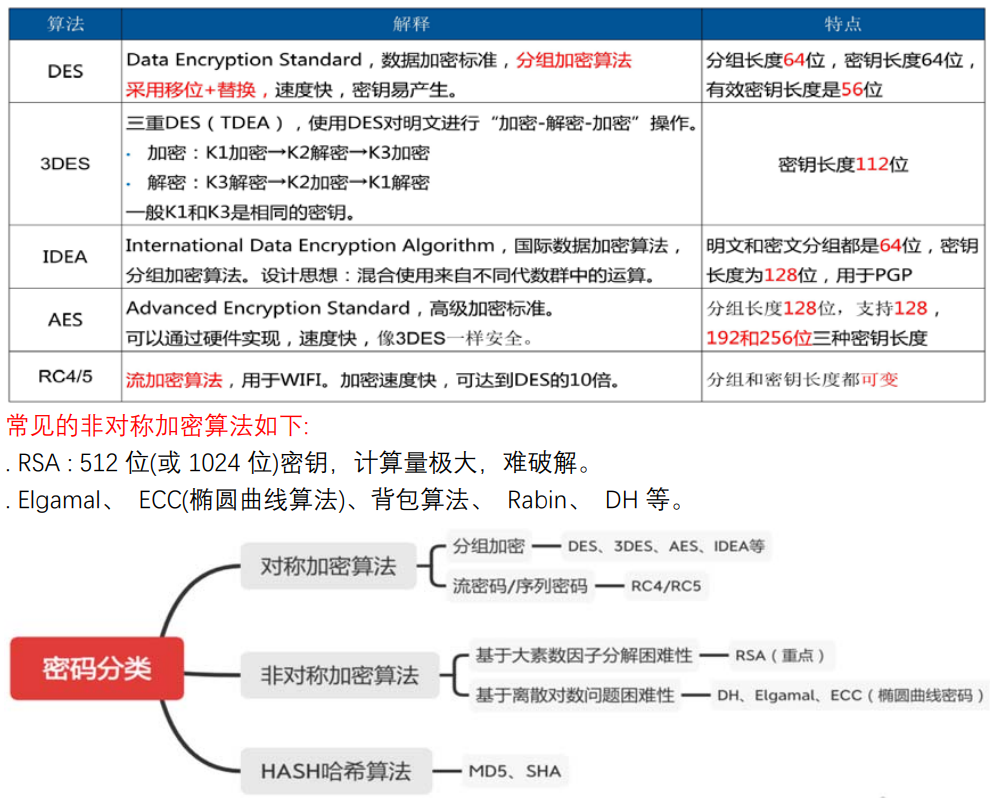Click 明文和密文分组都是64位 text
Viewport: 997px width, 798px height.
click(813, 245)
